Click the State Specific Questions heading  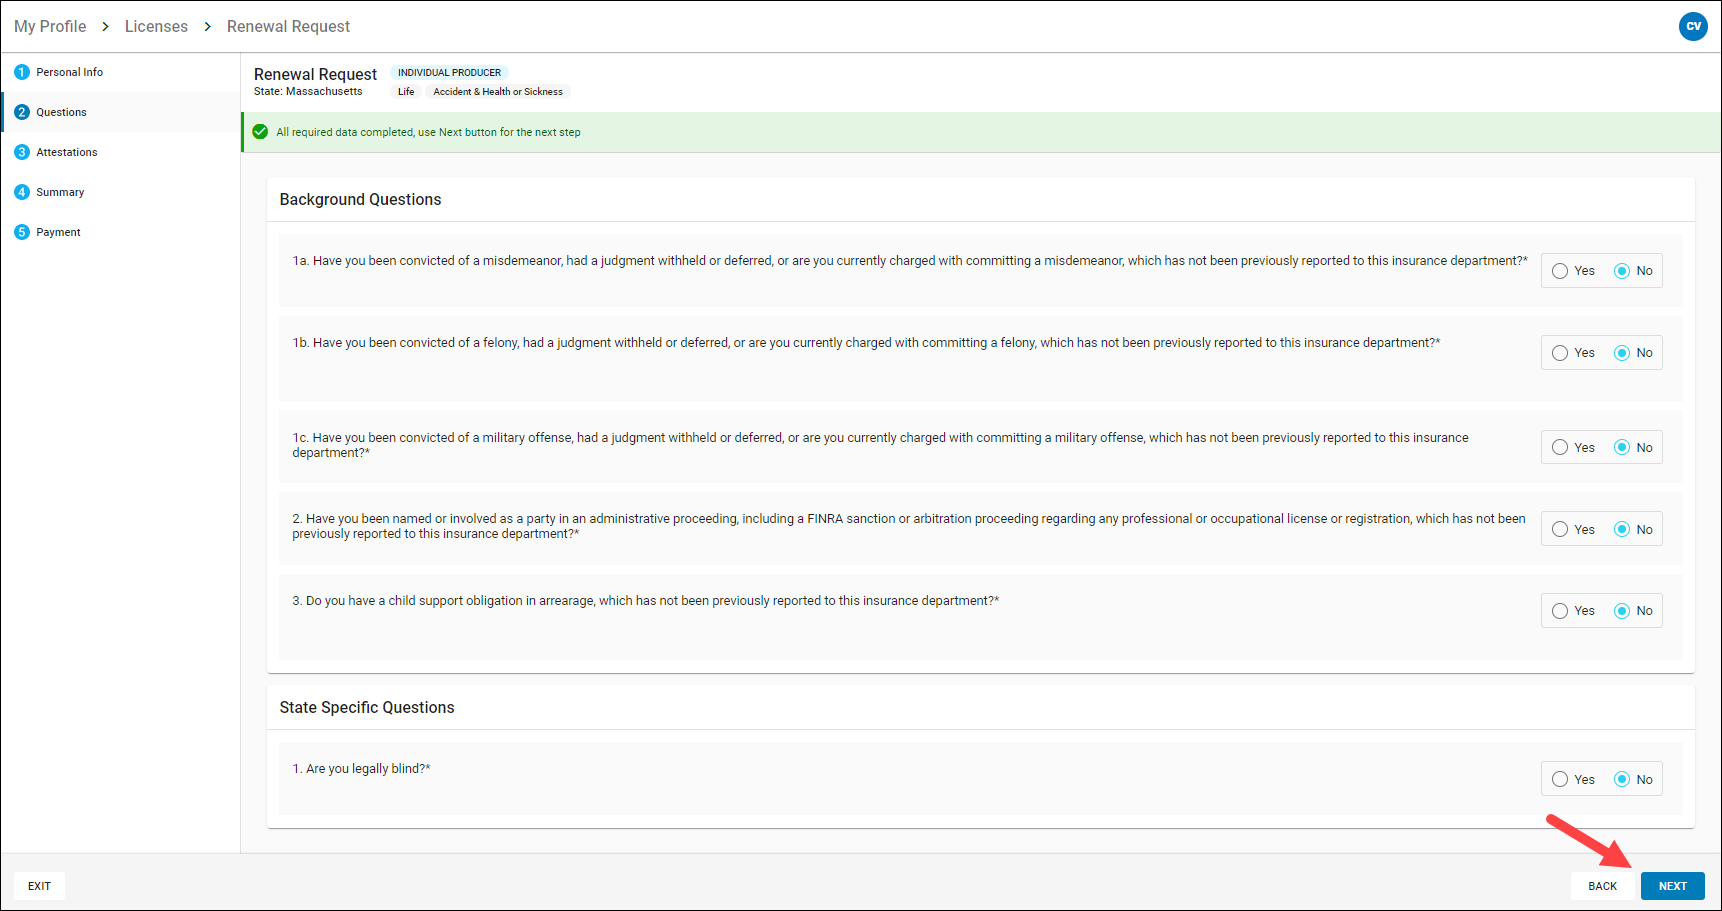click(x=367, y=707)
